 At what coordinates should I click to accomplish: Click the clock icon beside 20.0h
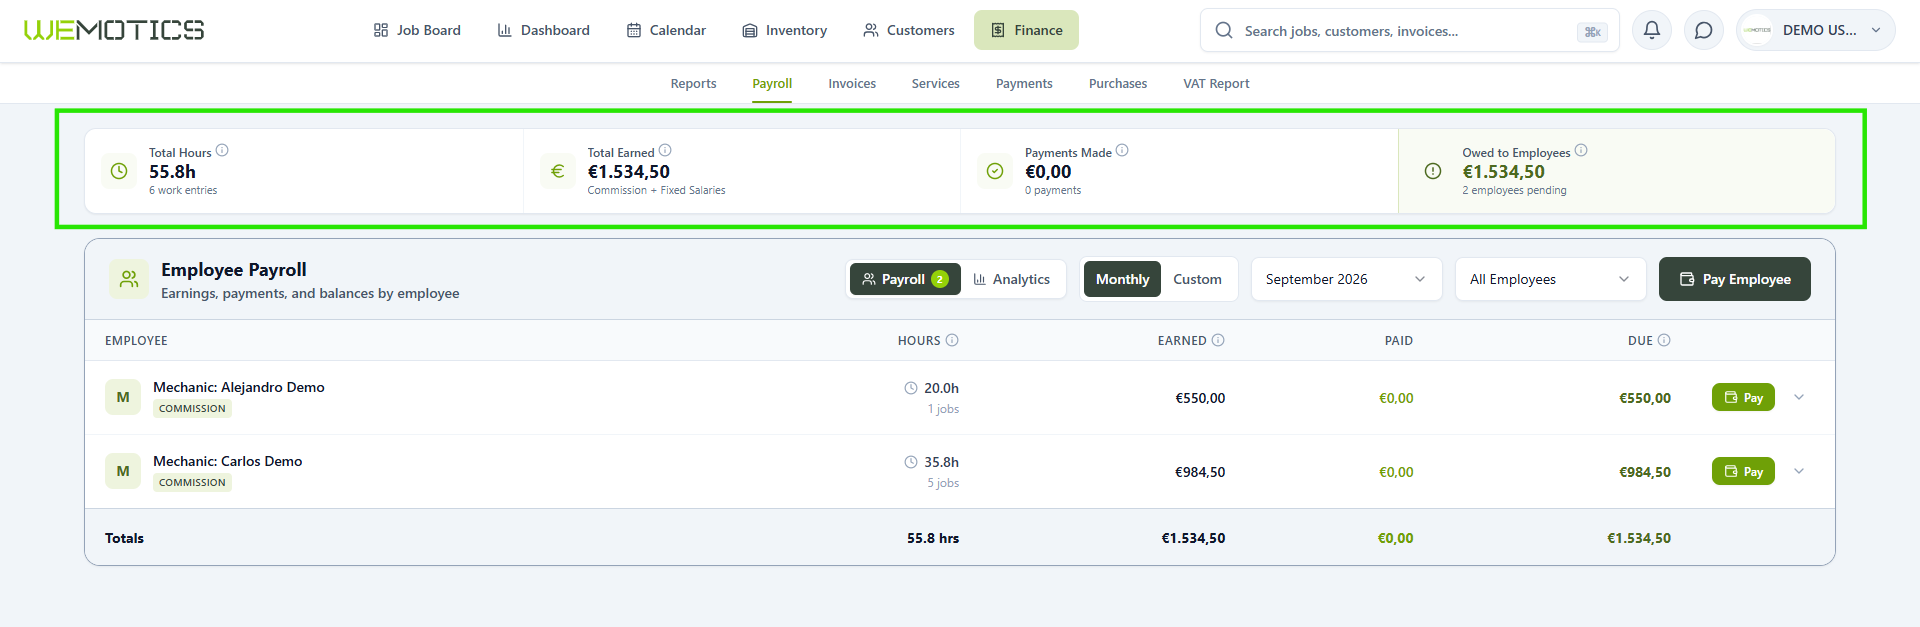click(x=911, y=388)
